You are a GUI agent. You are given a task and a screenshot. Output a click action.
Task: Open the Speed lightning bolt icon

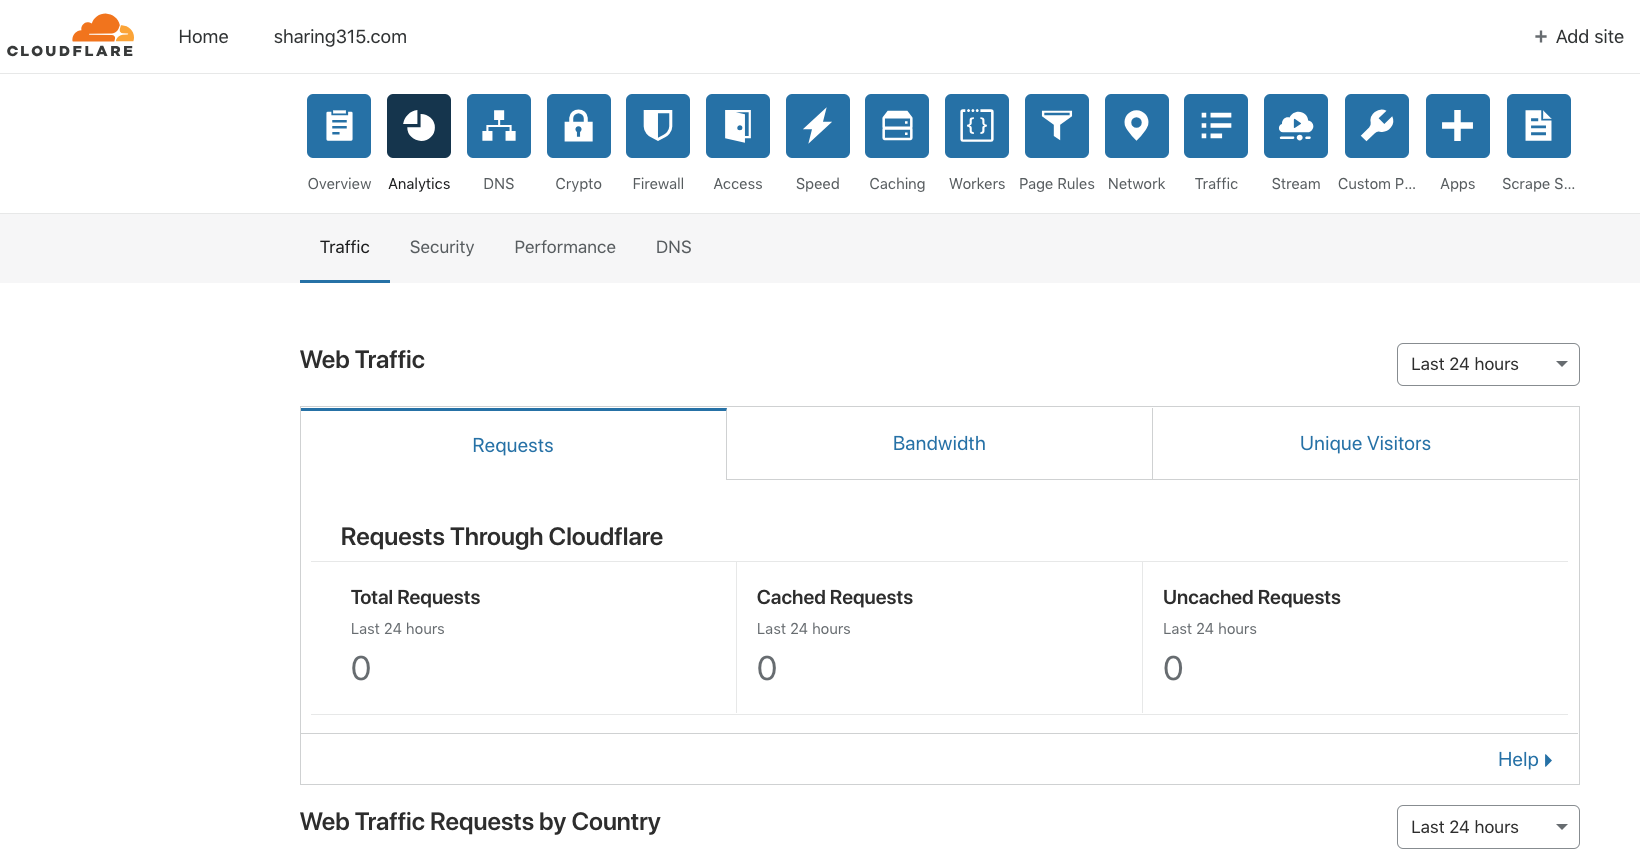[x=818, y=126]
